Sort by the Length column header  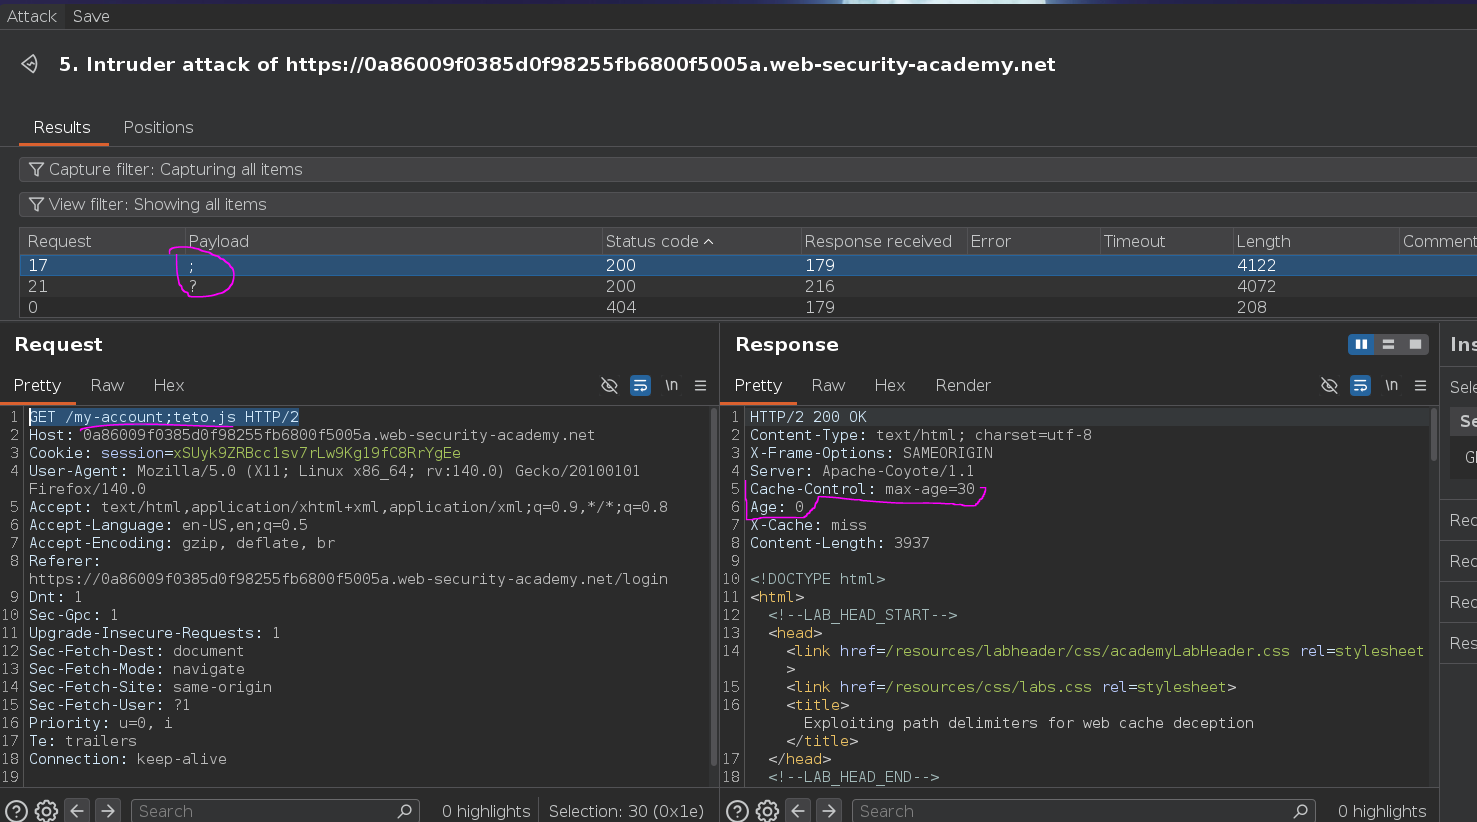click(x=1314, y=241)
